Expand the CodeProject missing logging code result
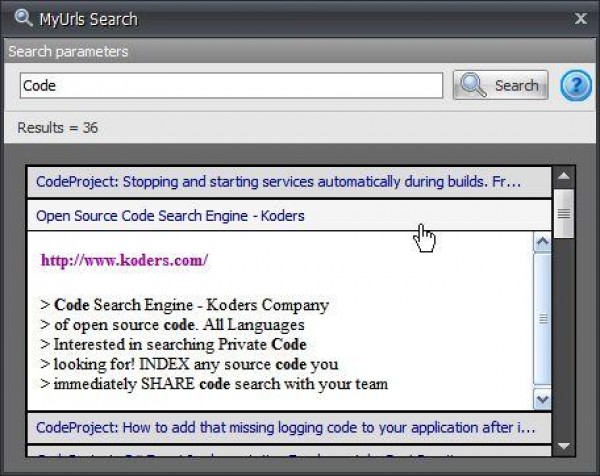The width and height of the screenshot is (600, 476). [289, 427]
